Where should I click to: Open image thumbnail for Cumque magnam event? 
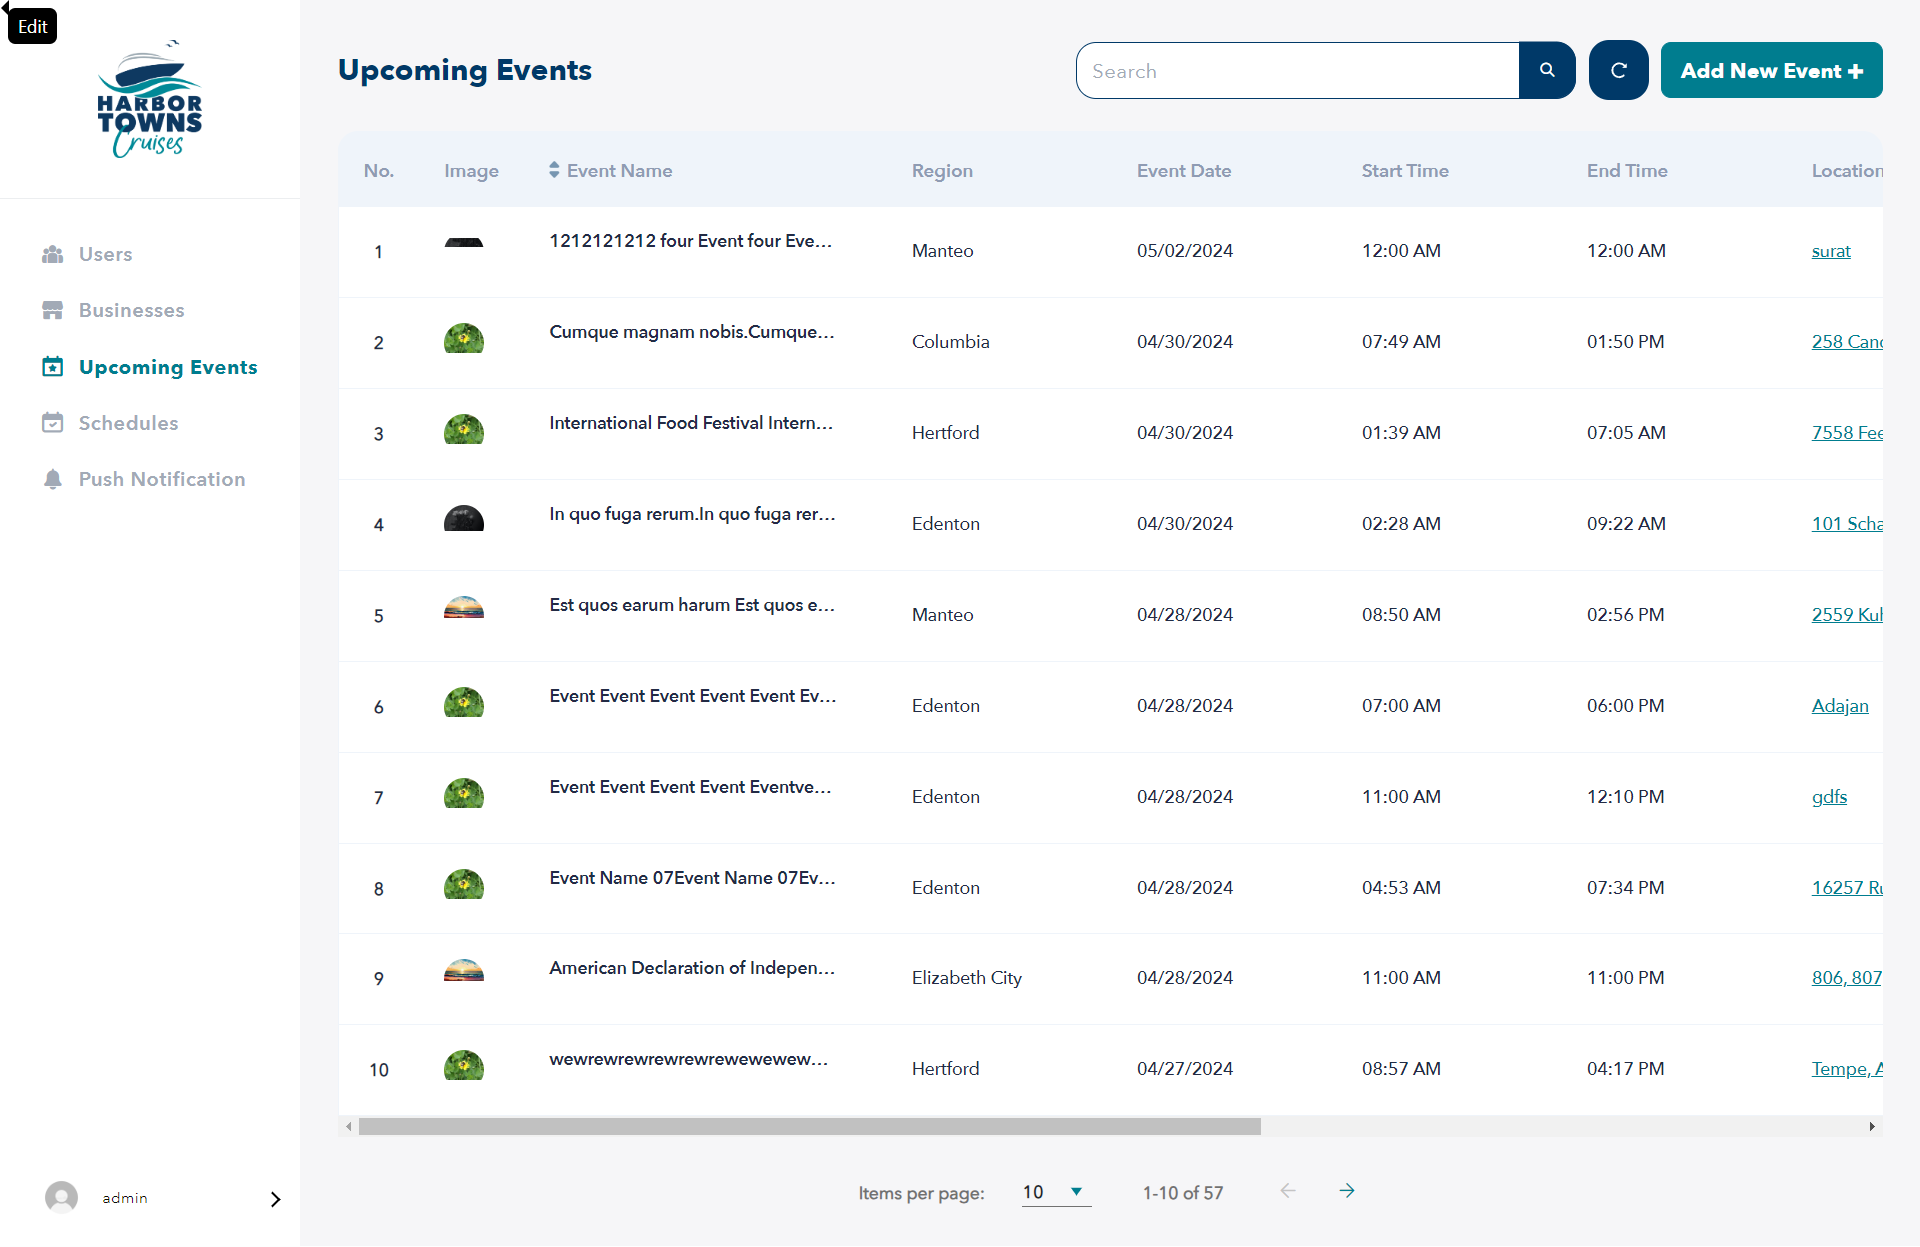[464, 338]
